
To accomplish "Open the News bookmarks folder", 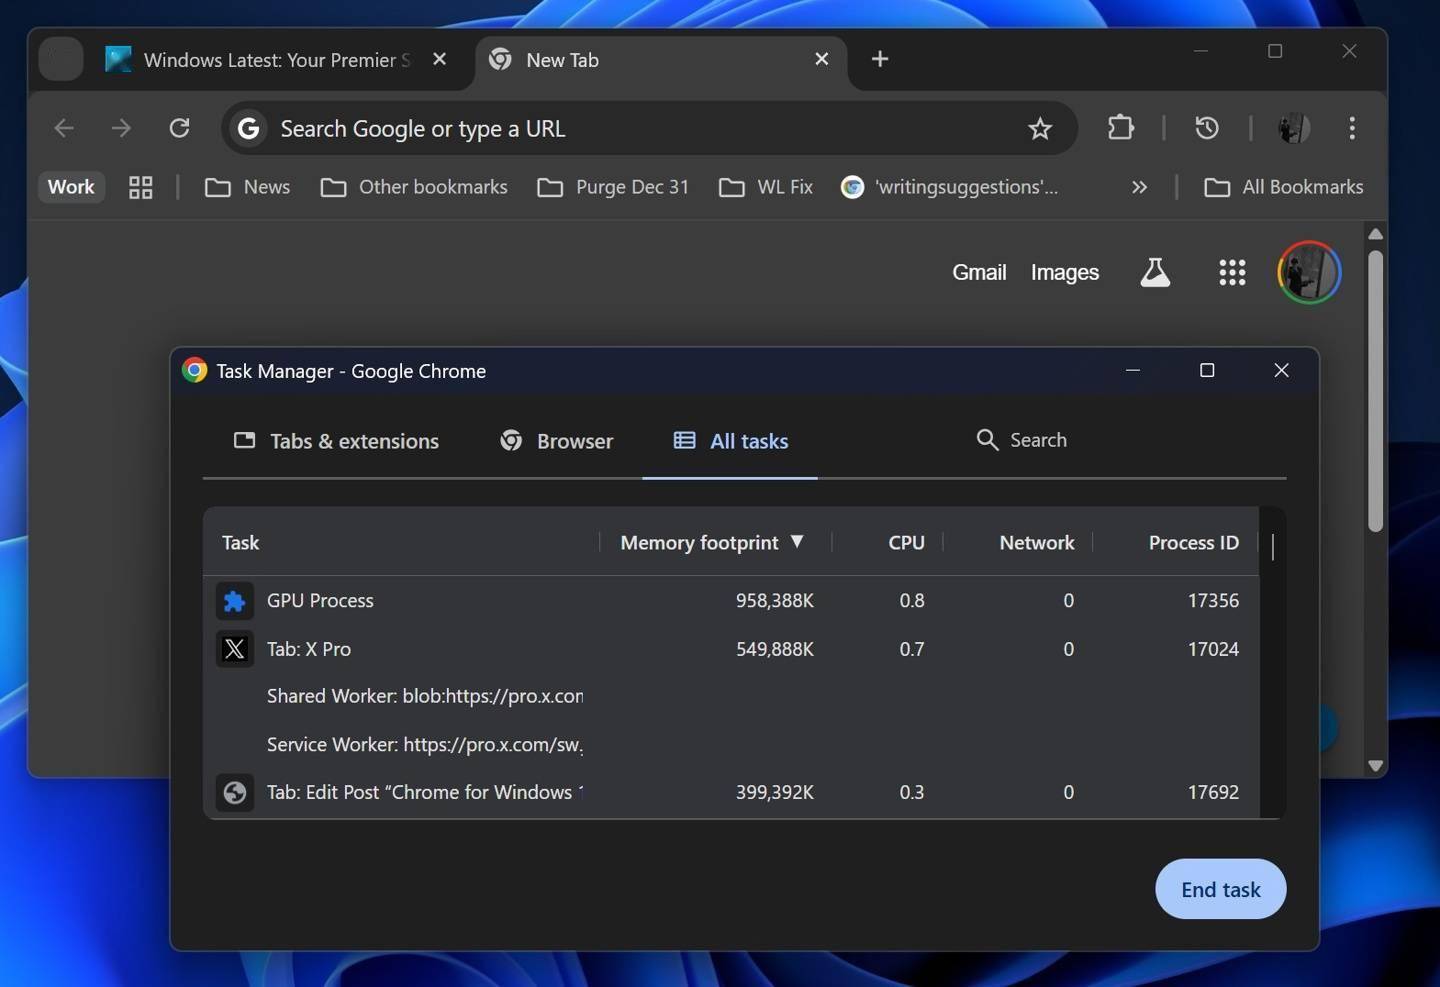I will [247, 187].
